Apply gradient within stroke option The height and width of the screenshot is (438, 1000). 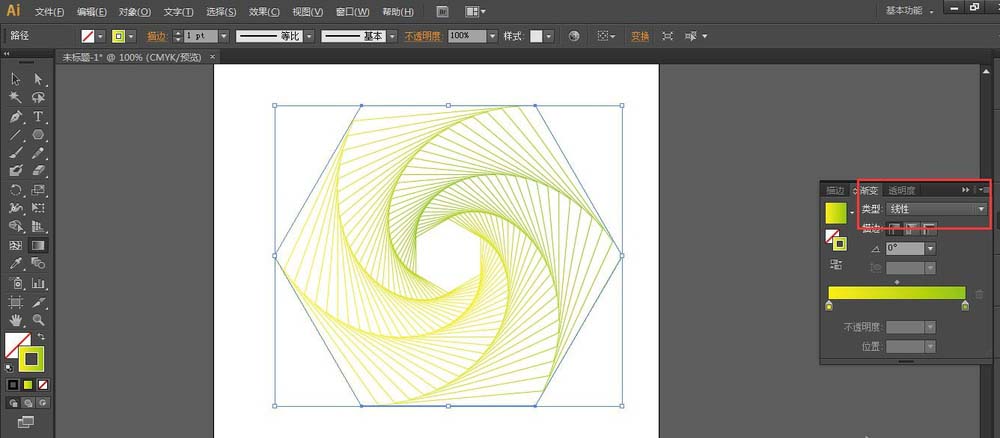pyautogui.click(x=895, y=228)
